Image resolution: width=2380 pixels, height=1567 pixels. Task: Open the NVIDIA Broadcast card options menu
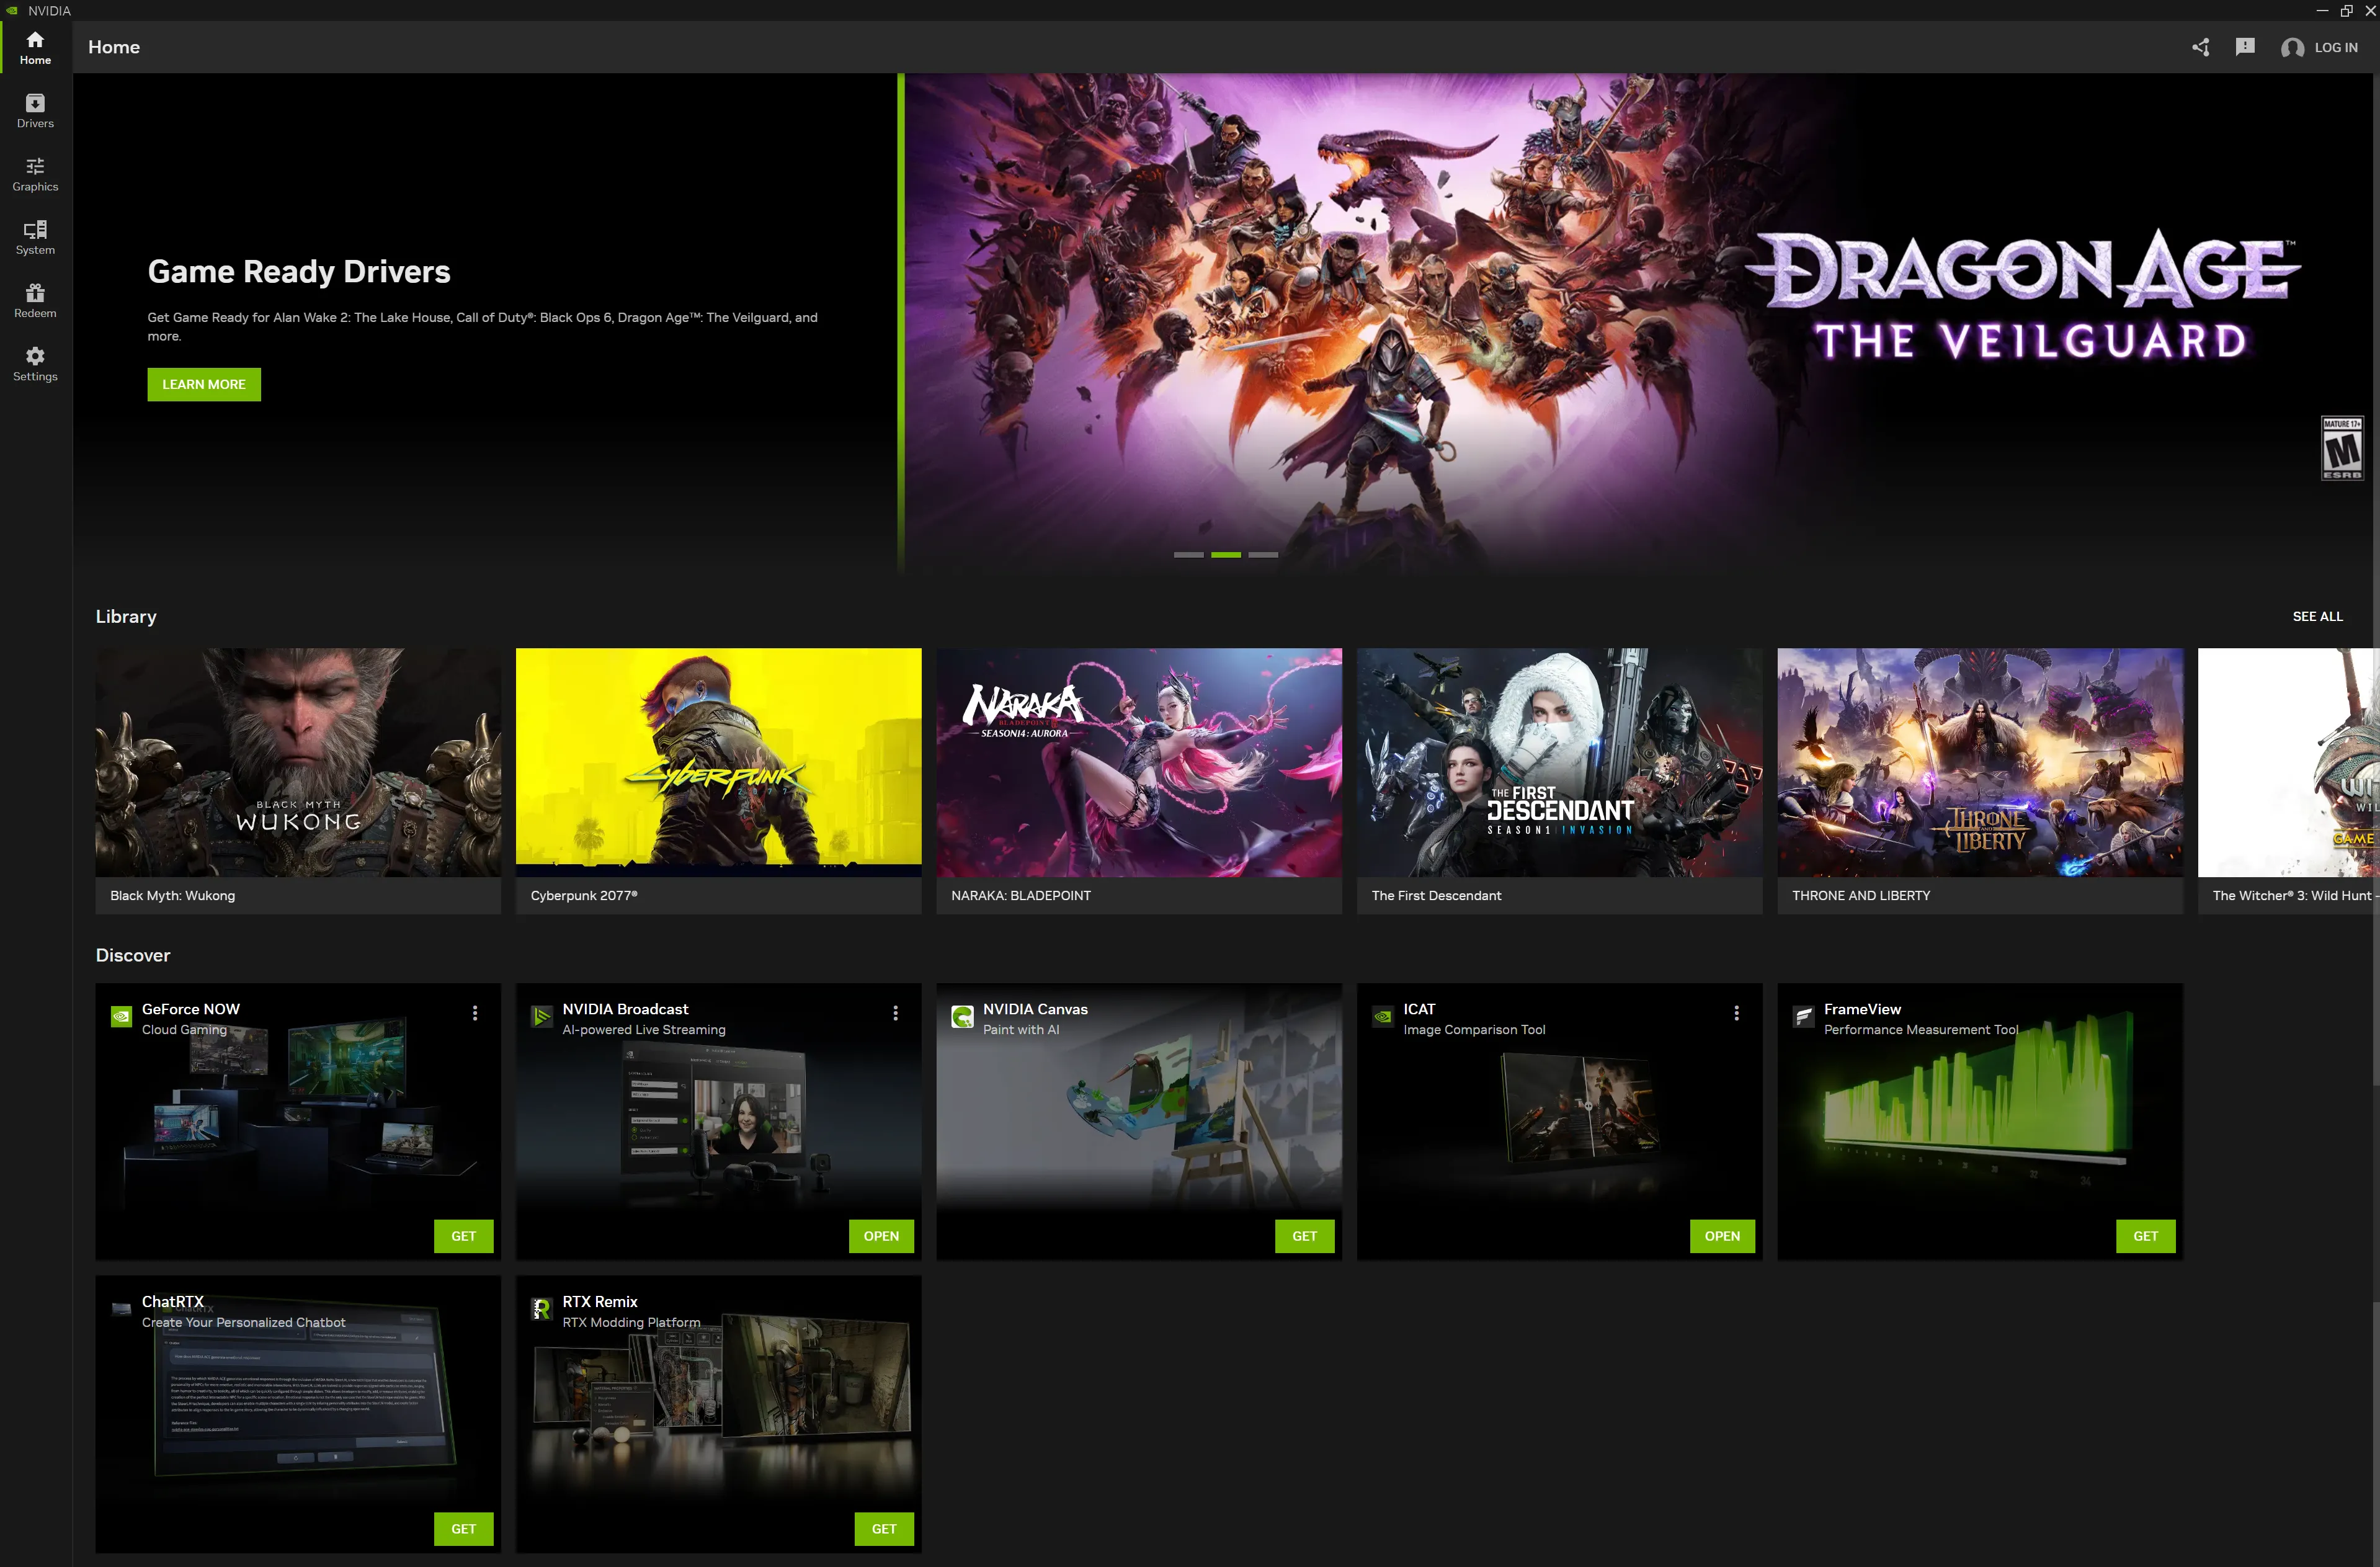point(895,1013)
